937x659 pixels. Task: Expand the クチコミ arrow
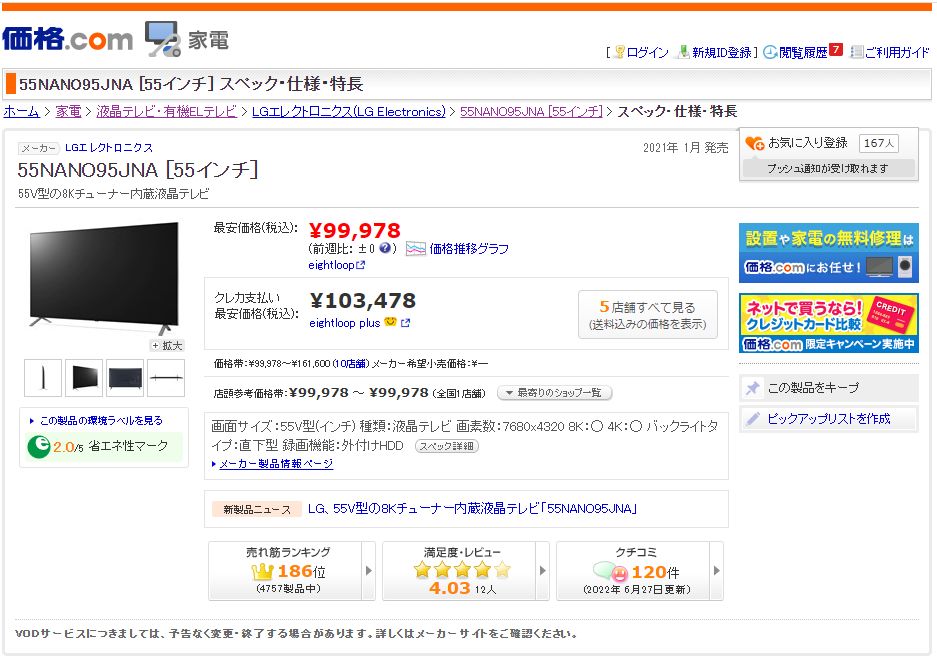point(716,571)
